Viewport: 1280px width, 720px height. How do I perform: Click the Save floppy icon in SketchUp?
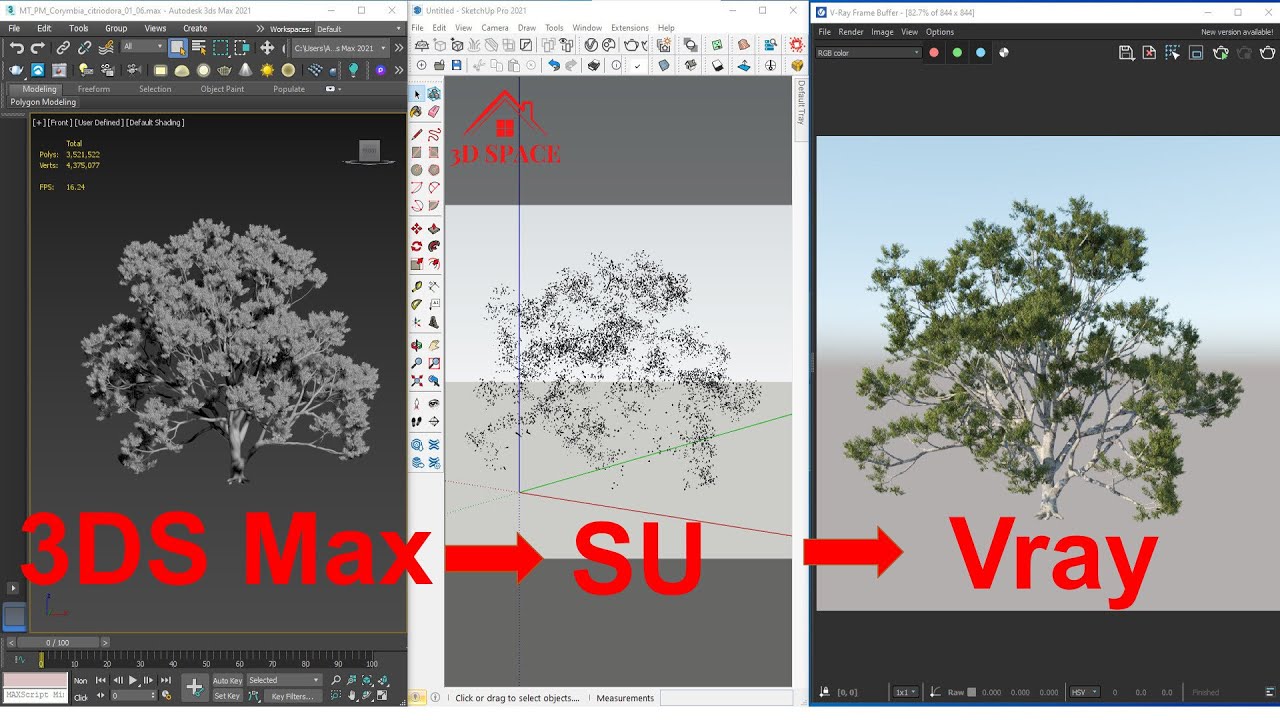click(x=457, y=65)
